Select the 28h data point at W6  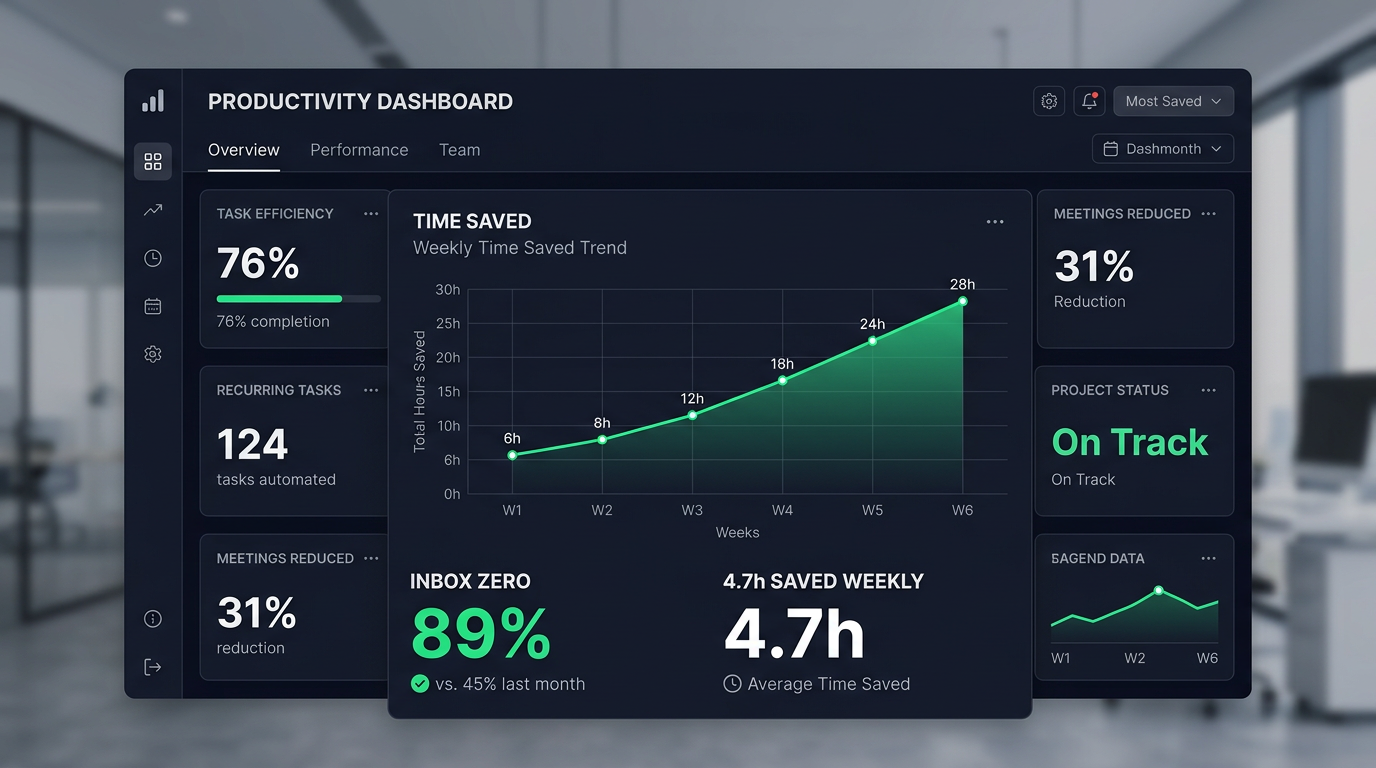962,301
